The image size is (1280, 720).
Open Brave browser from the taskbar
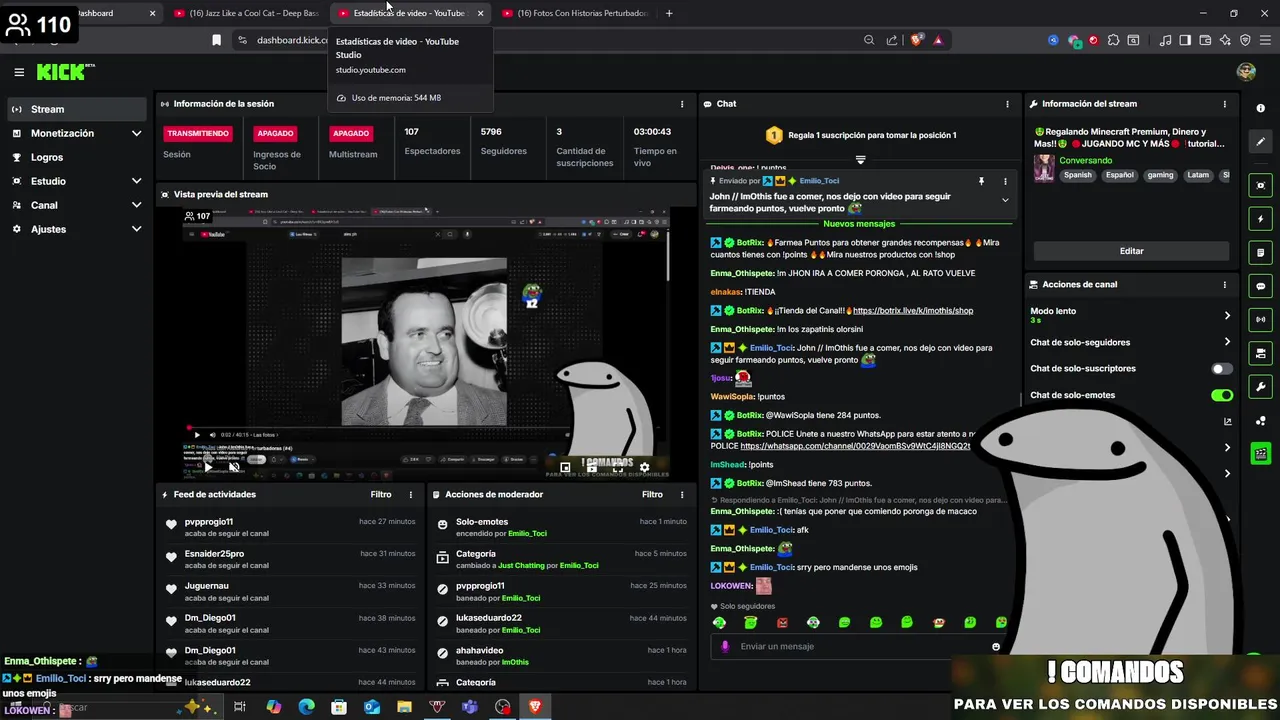tap(535, 707)
